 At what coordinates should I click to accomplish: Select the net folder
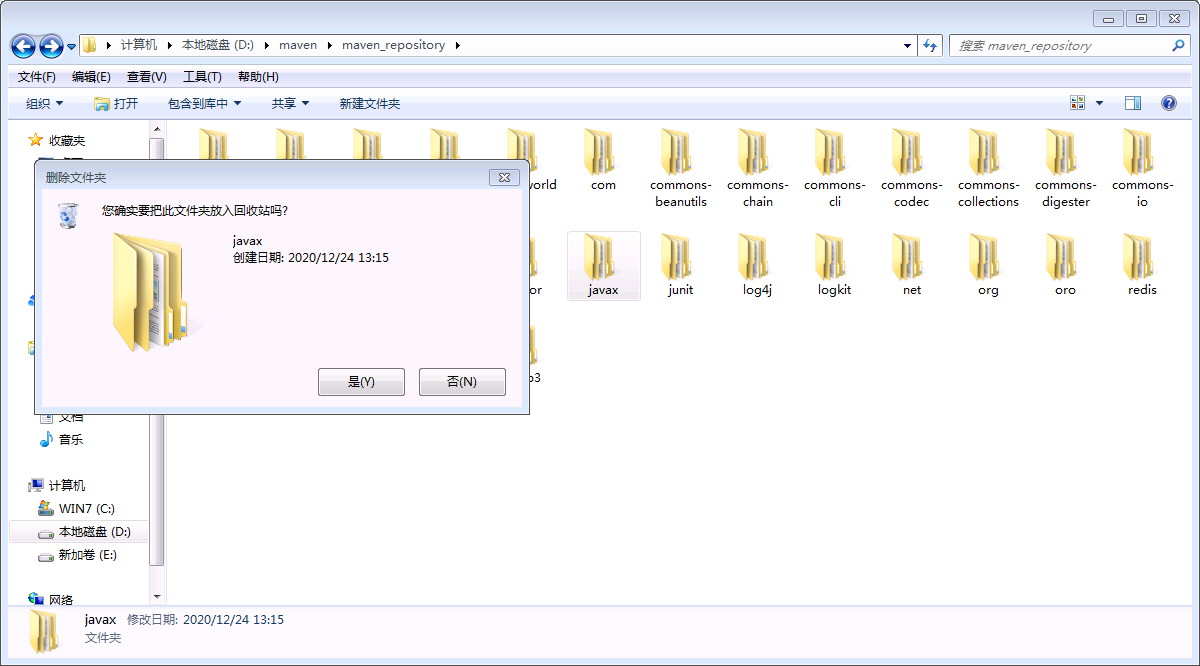[911, 266]
